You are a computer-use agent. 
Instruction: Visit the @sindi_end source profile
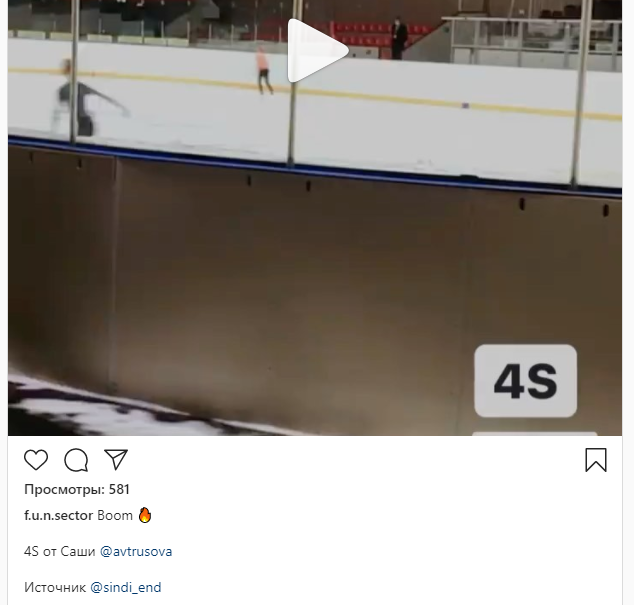pyautogui.click(x=125, y=587)
